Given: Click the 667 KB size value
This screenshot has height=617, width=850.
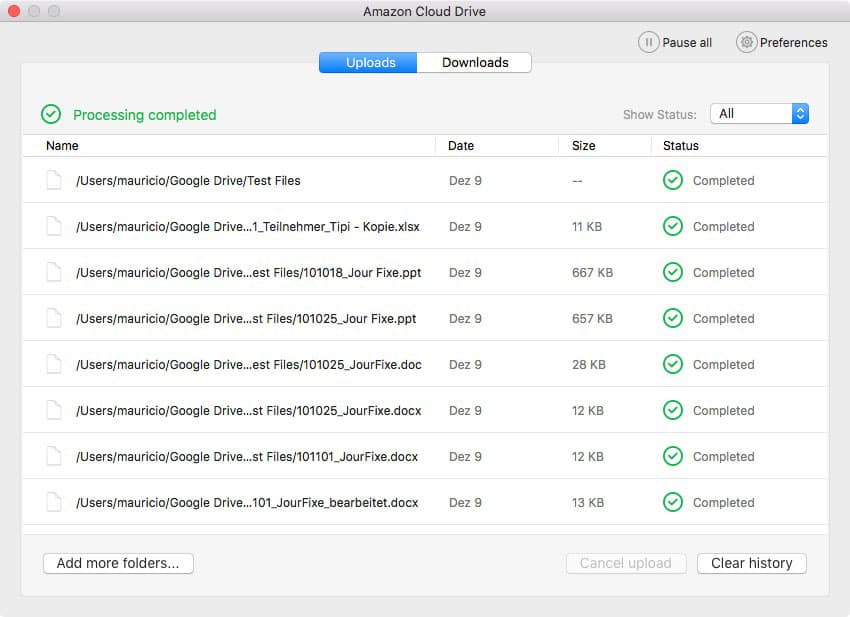Looking at the screenshot, I should (593, 273).
